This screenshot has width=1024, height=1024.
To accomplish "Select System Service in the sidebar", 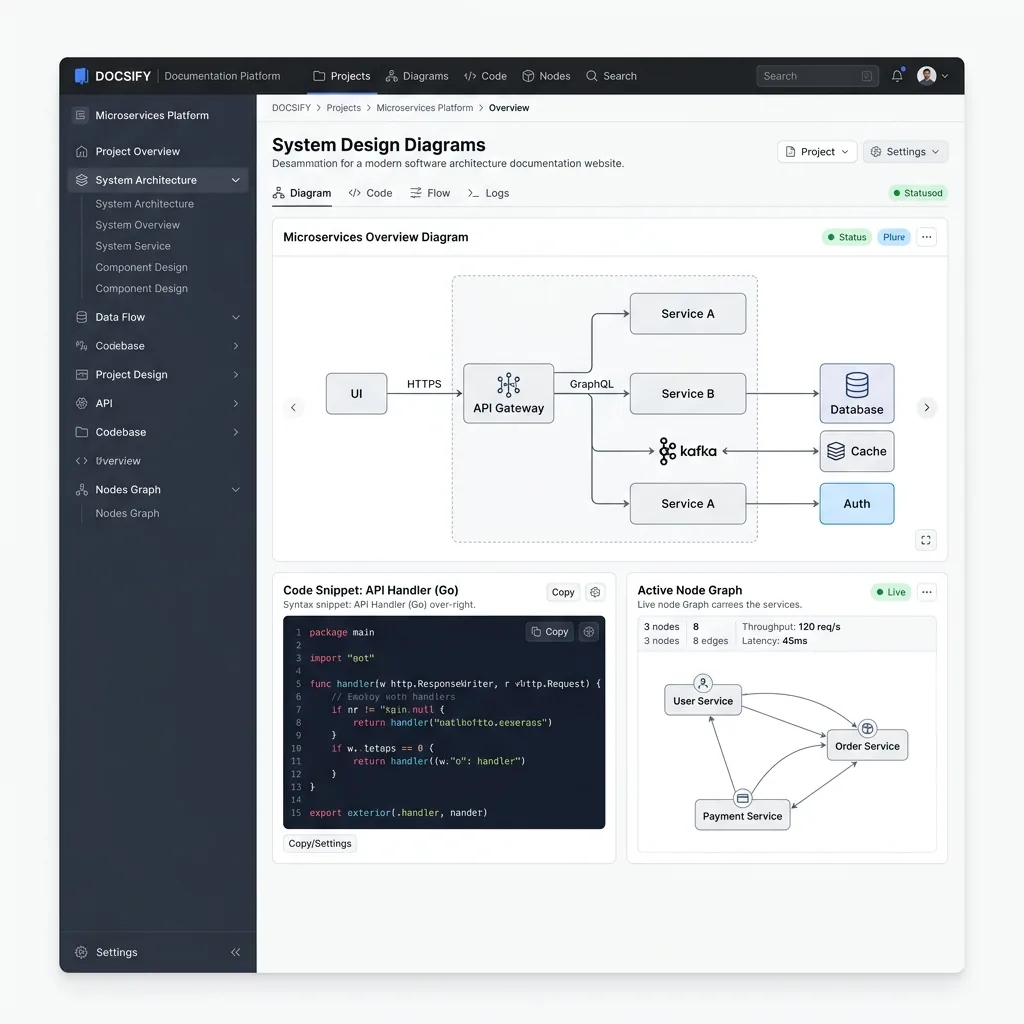I will [133, 246].
